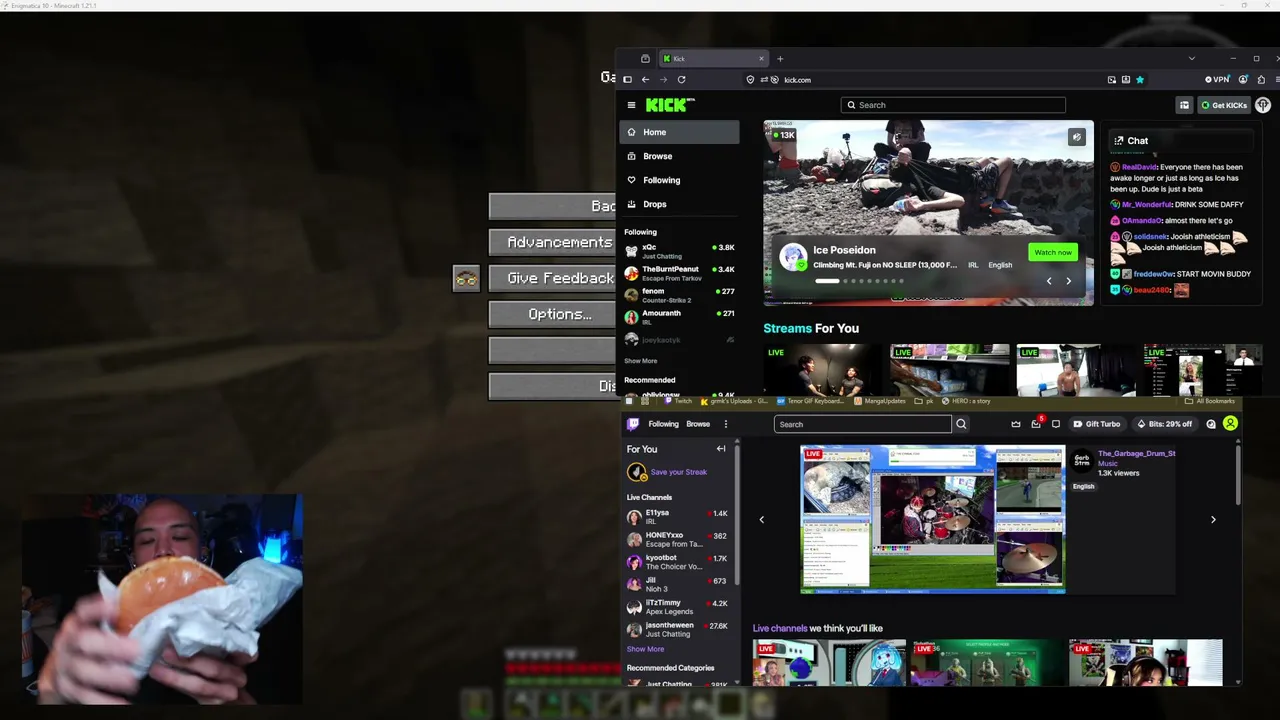Click the icon left of Give Feedback
Screen dimensions: 1280x720
click(x=466, y=279)
